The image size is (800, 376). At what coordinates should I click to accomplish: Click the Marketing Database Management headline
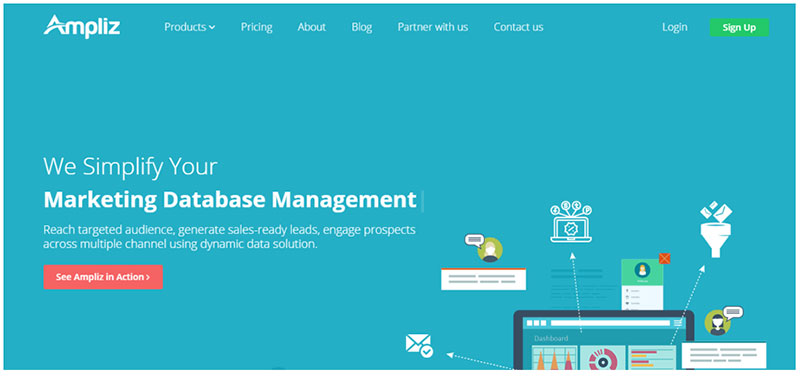coord(230,200)
